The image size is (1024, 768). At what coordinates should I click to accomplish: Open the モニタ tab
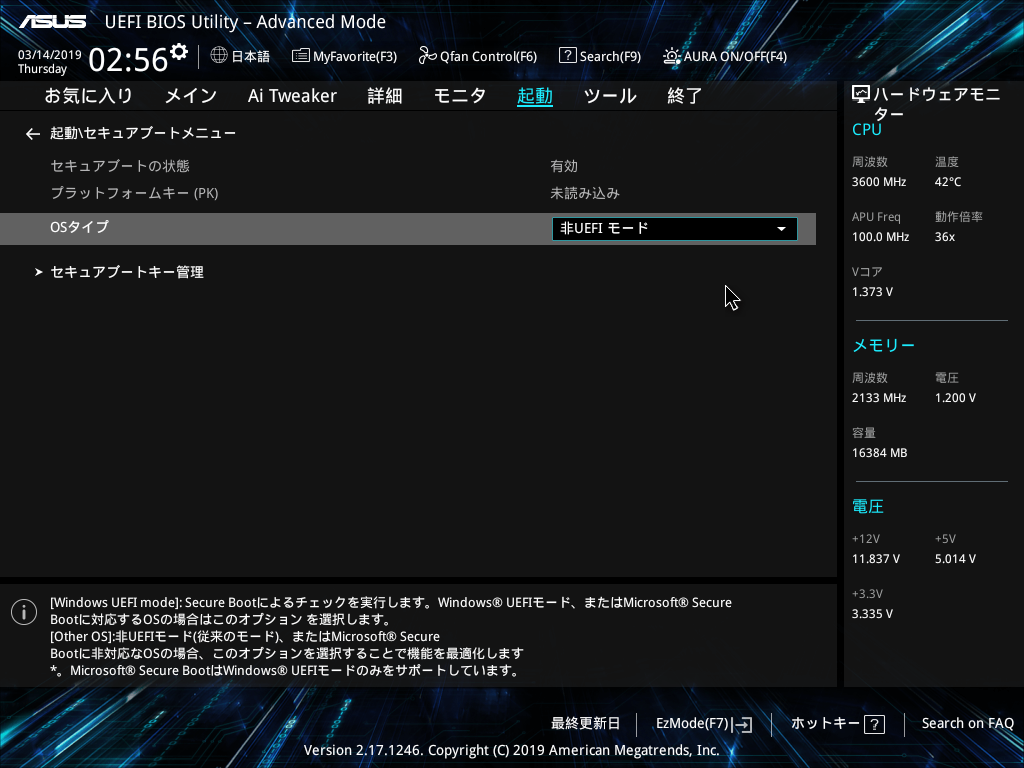[460, 96]
